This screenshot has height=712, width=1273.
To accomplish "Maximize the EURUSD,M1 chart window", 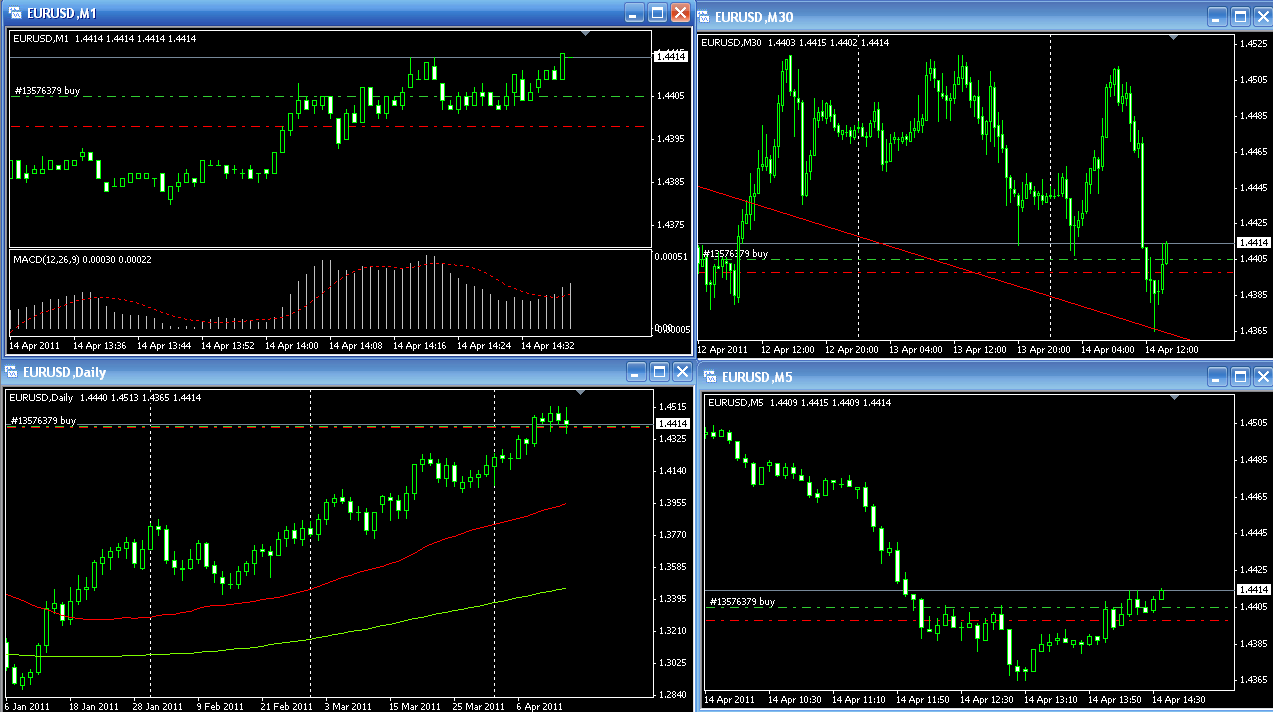I will pos(657,12).
